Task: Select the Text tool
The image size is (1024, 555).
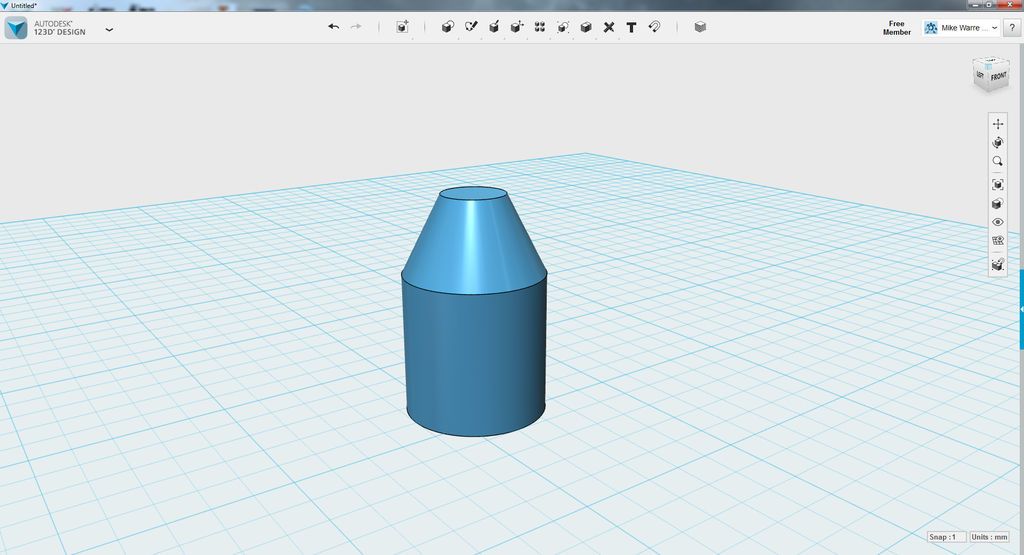Action: pos(632,27)
